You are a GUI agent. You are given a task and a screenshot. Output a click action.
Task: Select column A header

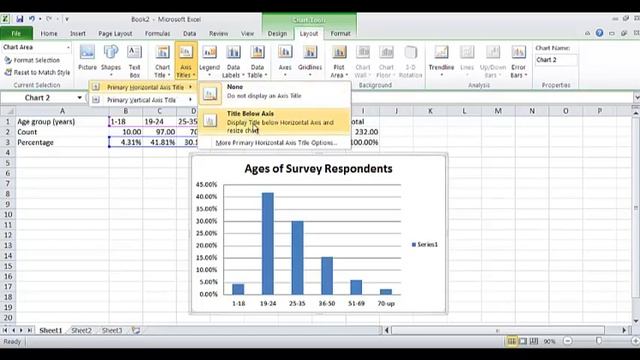[x=62, y=111]
